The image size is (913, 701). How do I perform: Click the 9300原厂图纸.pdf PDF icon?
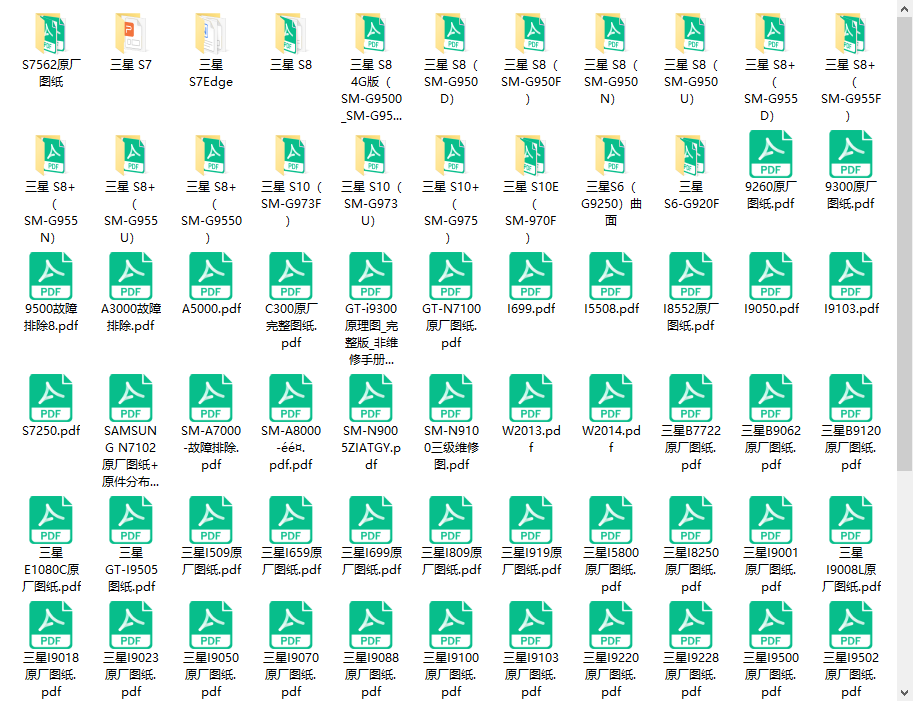coord(851,154)
